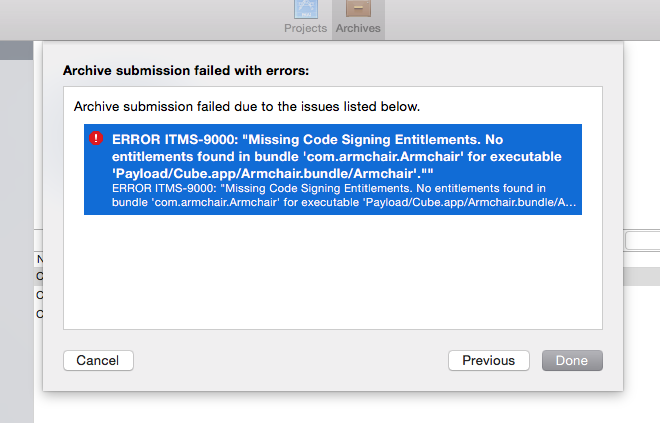Viewport: 660px width, 423px height.
Task: Select the ERROR ITMS-9000 bold headline
Action: point(337,156)
